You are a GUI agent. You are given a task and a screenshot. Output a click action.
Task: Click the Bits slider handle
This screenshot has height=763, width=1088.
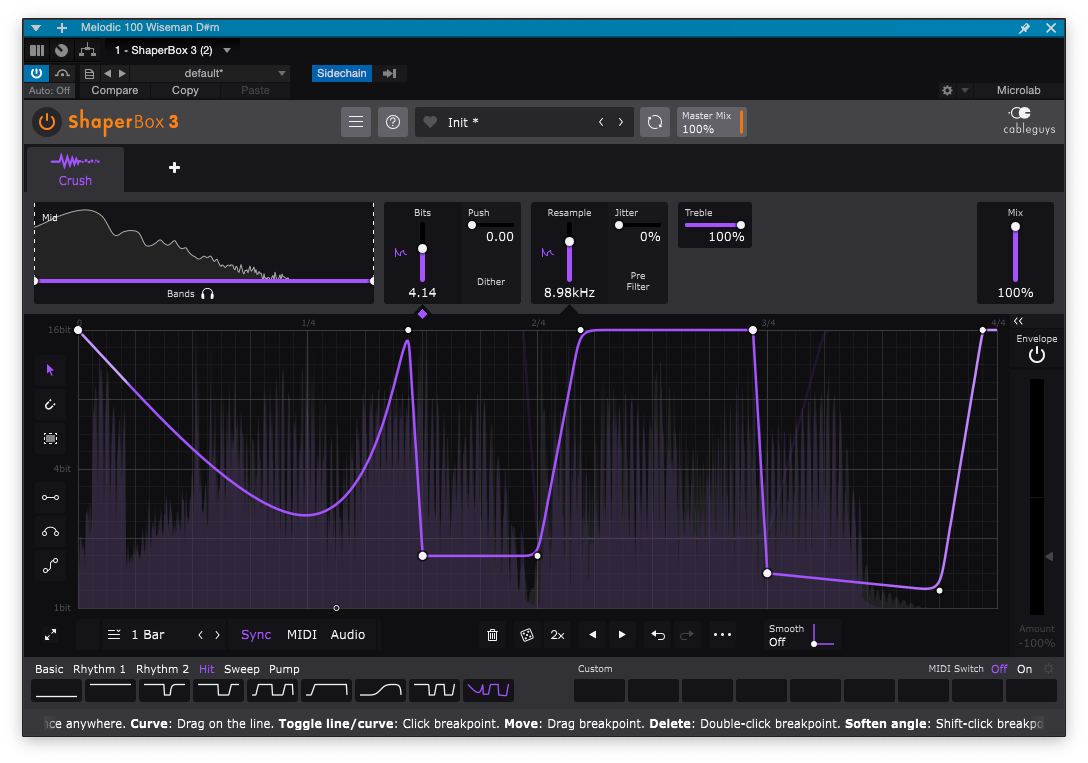point(422,249)
